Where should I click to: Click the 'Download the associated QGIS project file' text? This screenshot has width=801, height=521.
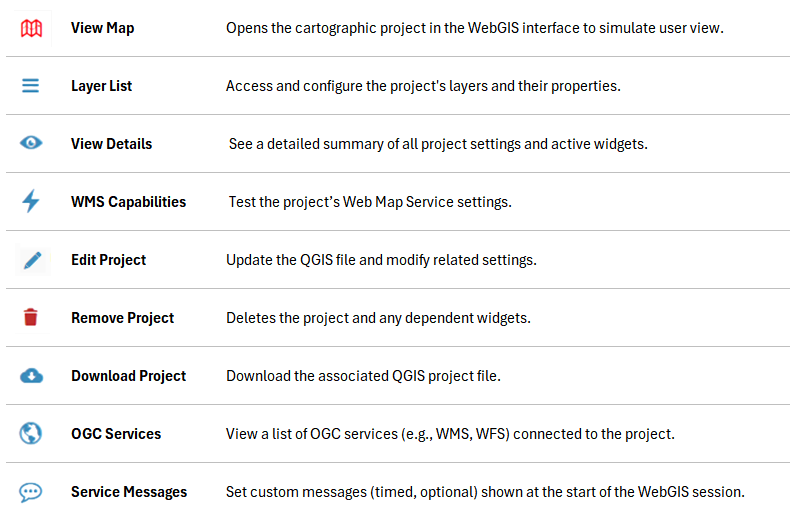tap(363, 376)
